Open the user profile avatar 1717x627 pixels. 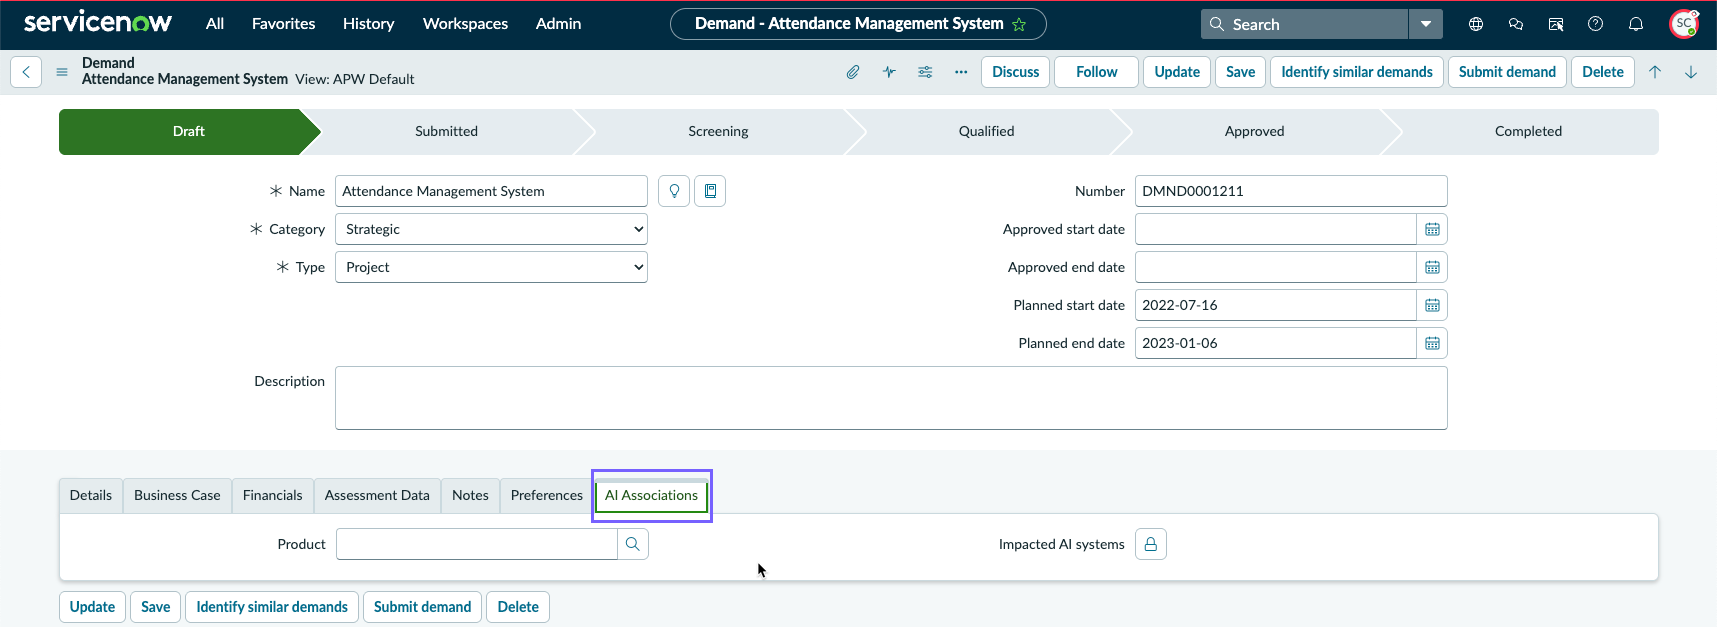pyautogui.click(x=1684, y=24)
